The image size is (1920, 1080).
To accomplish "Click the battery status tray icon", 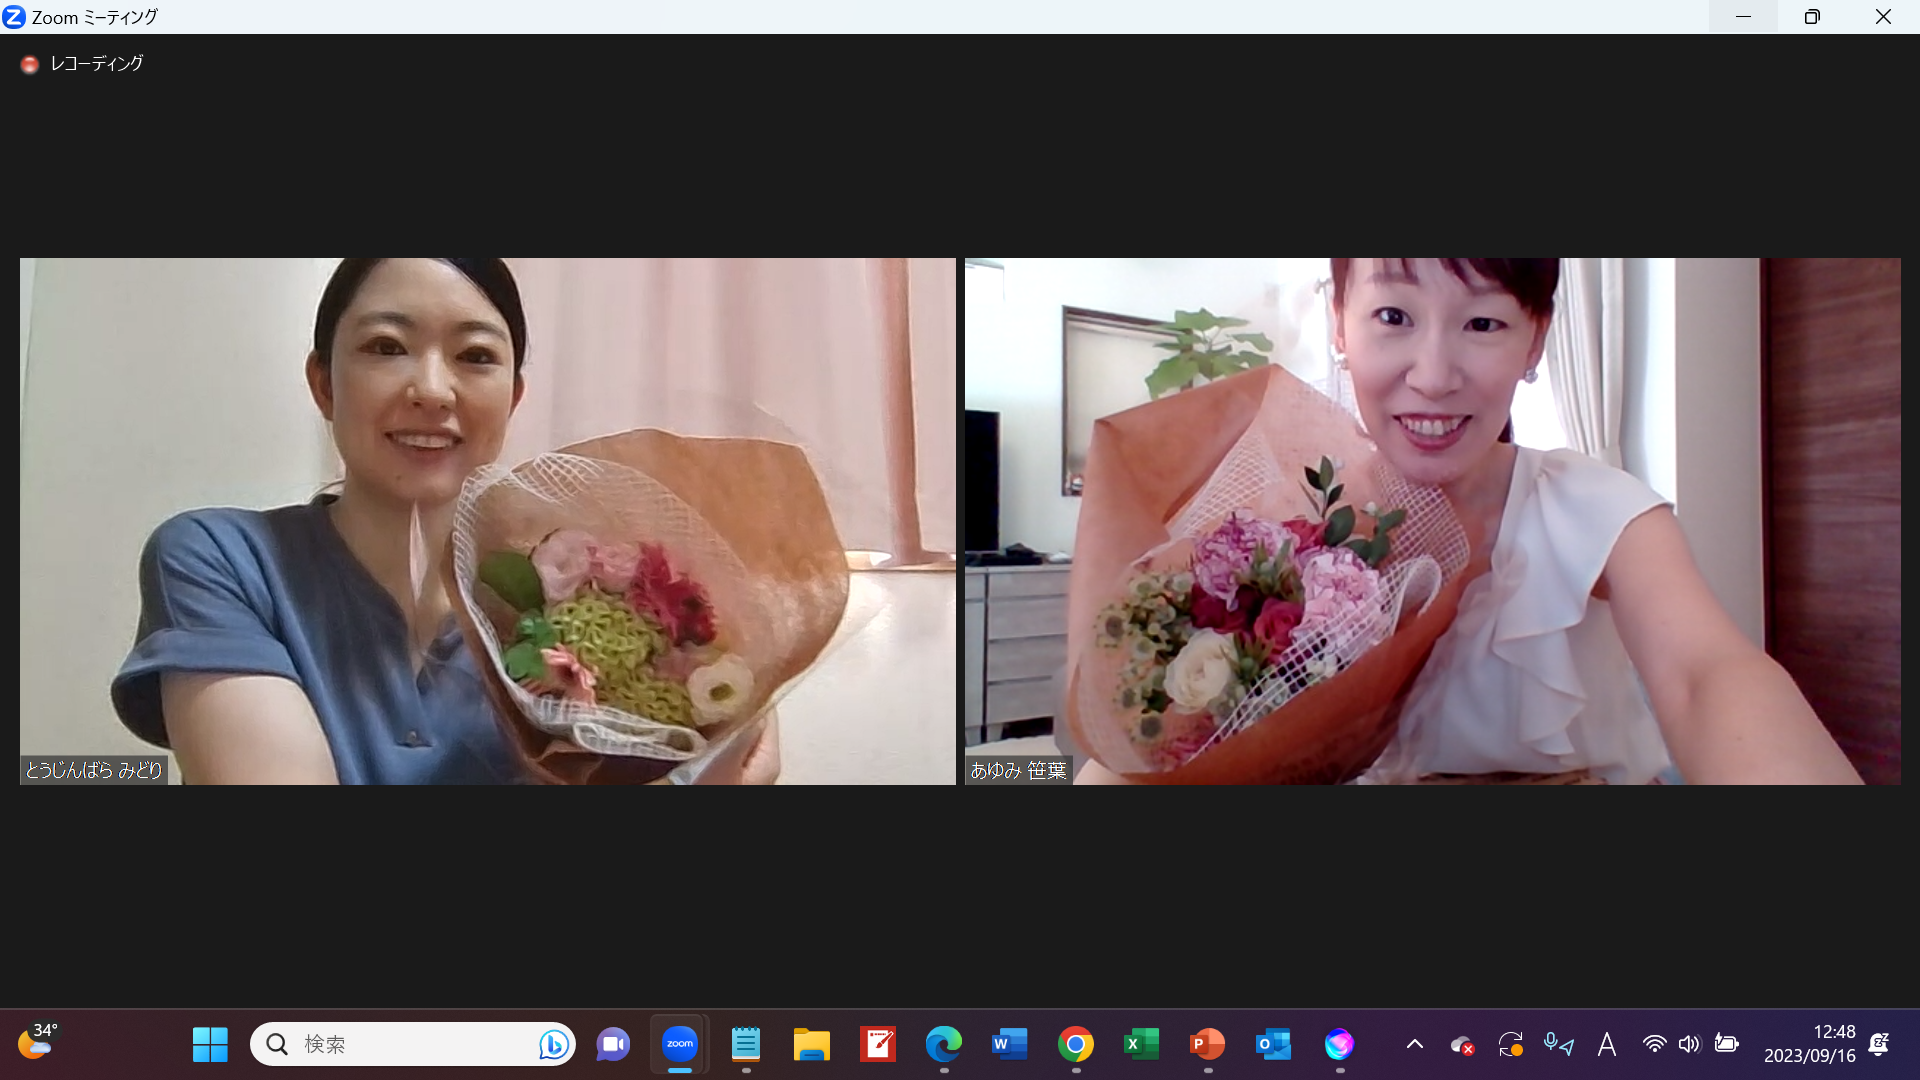I will (x=1727, y=1044).
